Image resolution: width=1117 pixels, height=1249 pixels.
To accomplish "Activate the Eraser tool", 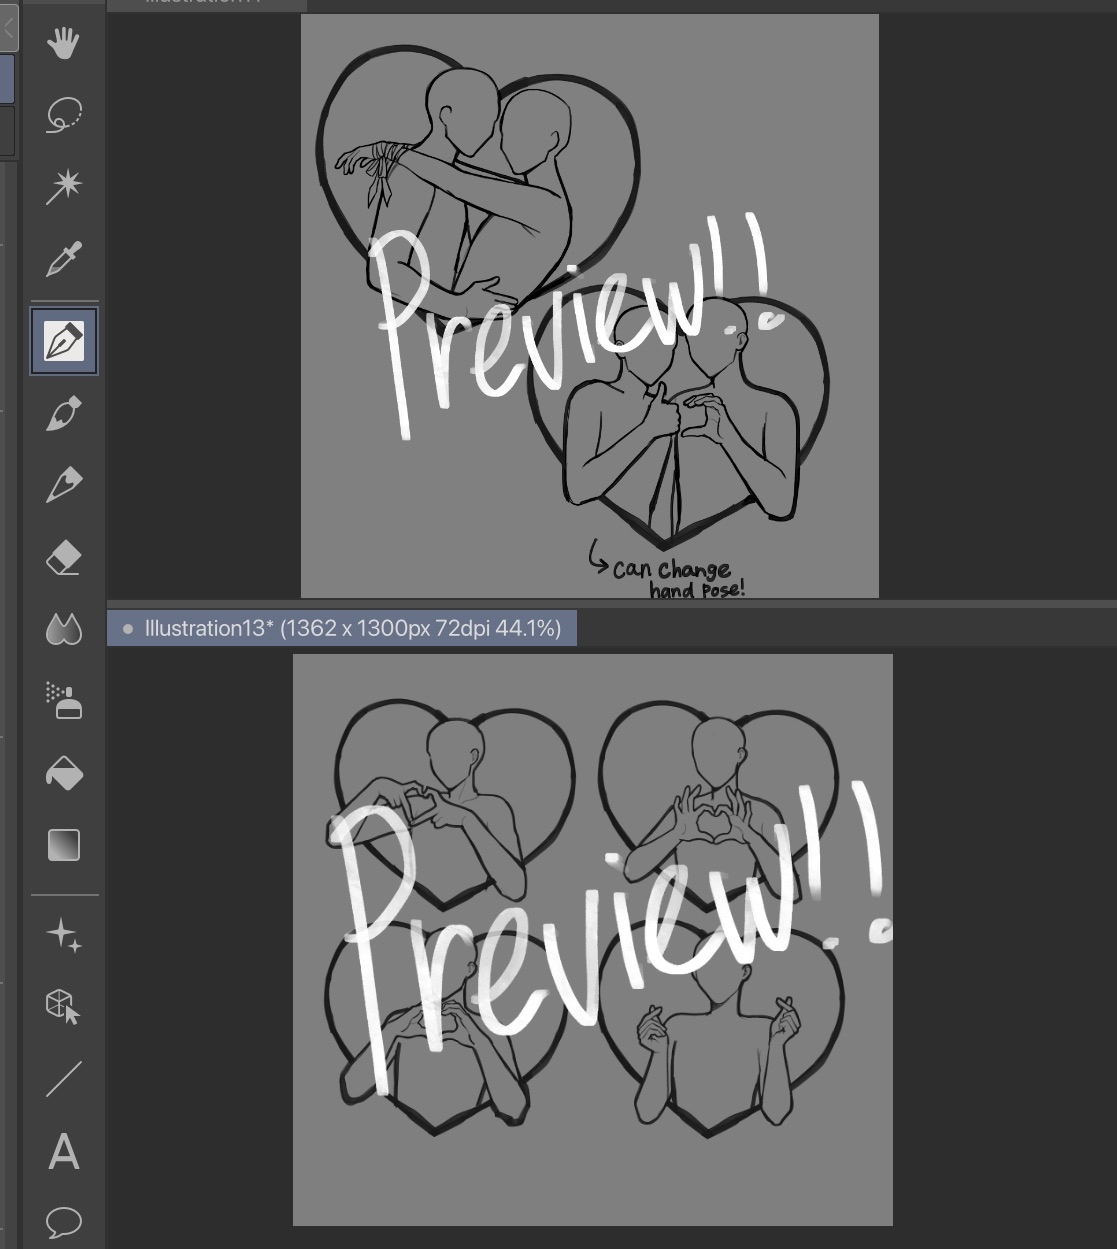I will [63, 558].
